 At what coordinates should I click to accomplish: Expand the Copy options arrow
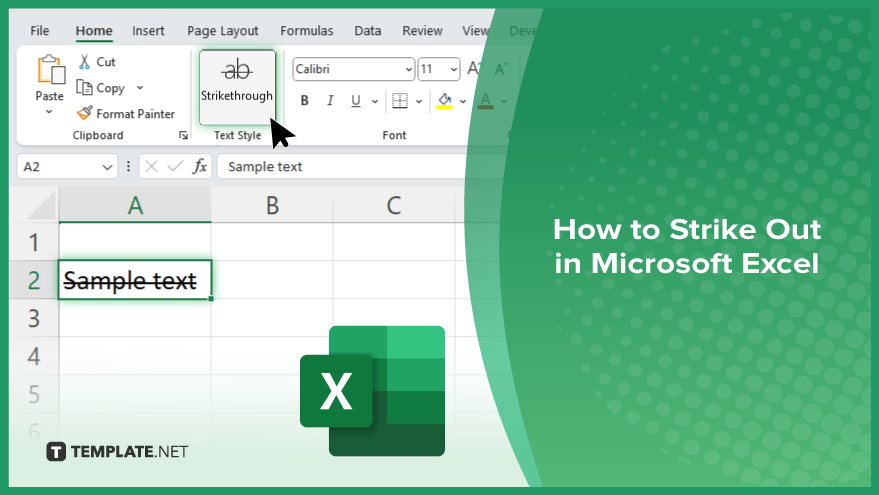point(140,87)
